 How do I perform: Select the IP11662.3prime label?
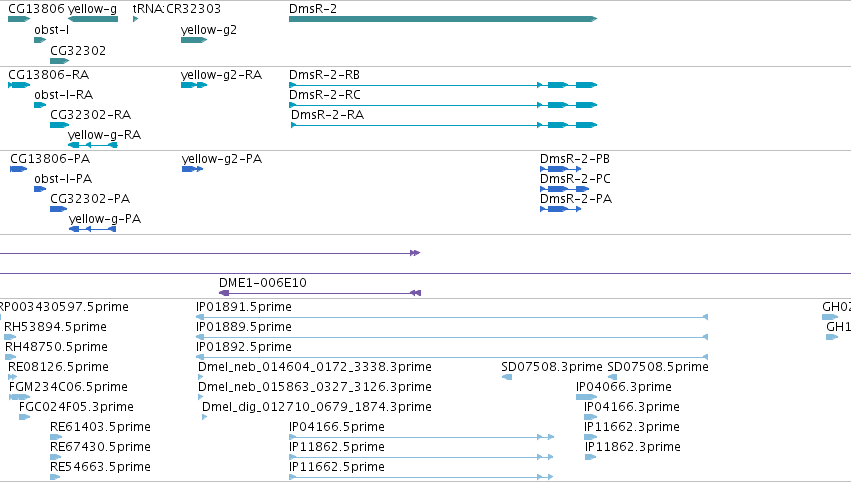point(632,427)
